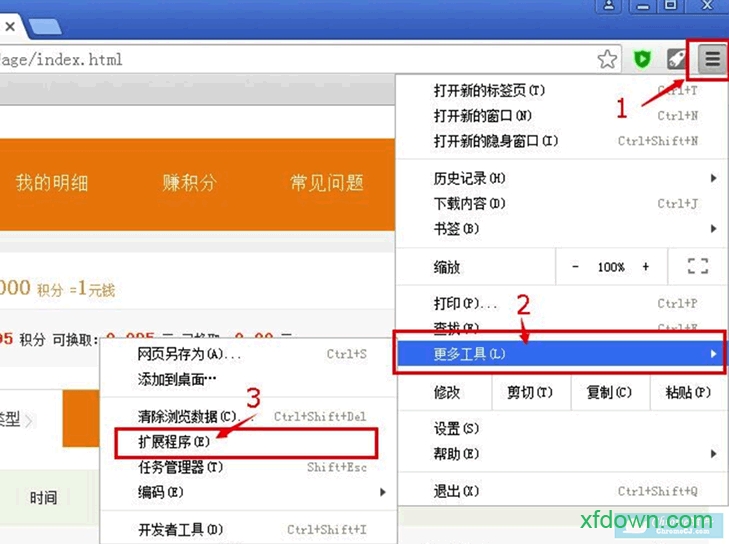Choose 打印 from the menu
Viewport: 729px width, 544px height.
coord(562,304)
